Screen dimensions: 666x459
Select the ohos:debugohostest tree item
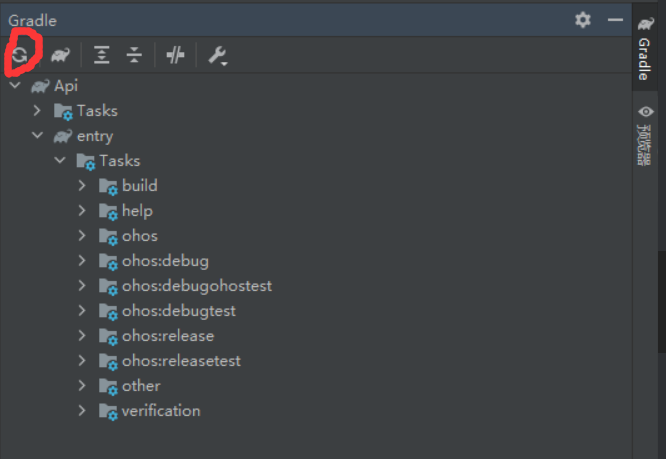[x=196, y=286]
